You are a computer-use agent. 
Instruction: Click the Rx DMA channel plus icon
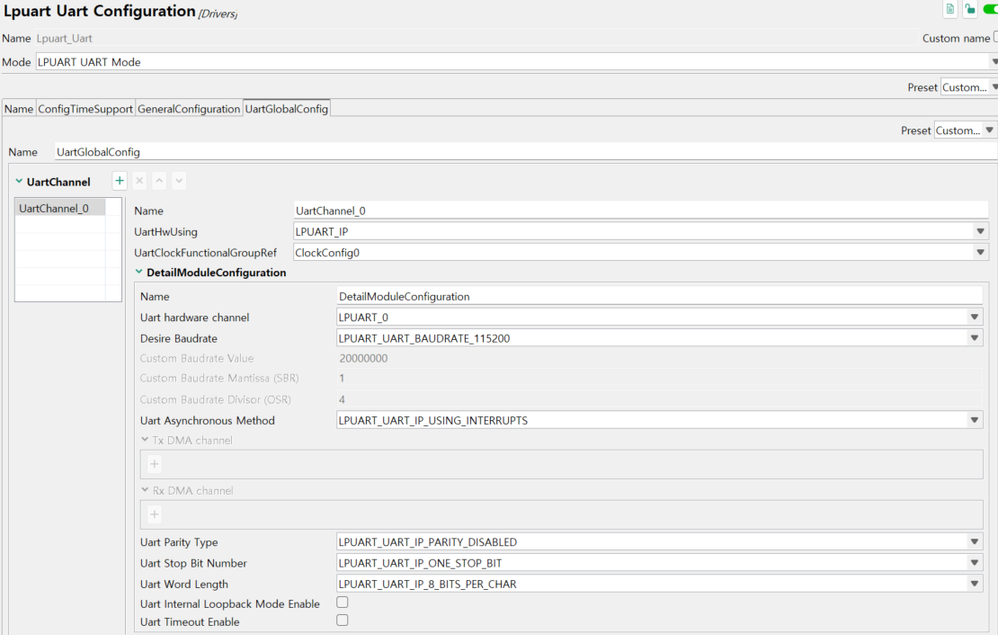(x=154, y=514)
